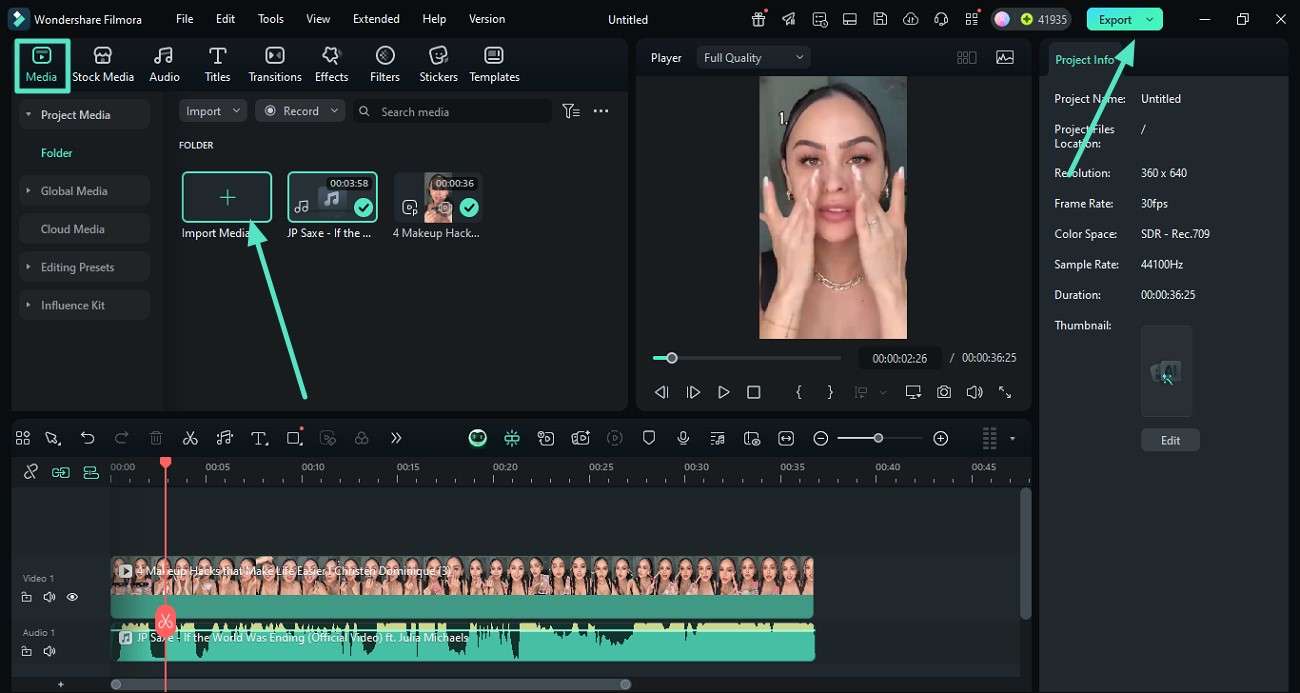
Task: Select Cloud Media in the sidebar
Action: pos(84,229)
